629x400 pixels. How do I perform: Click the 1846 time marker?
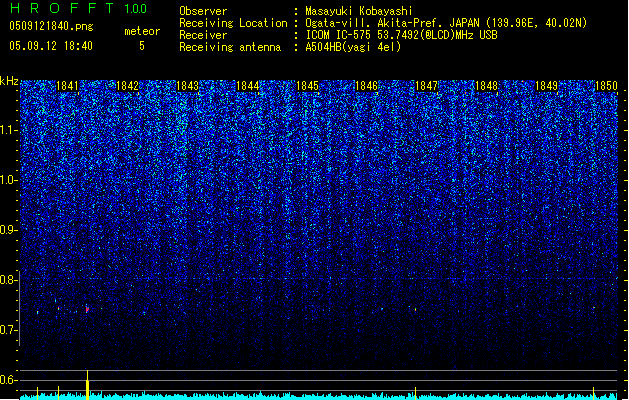point(367,86)
